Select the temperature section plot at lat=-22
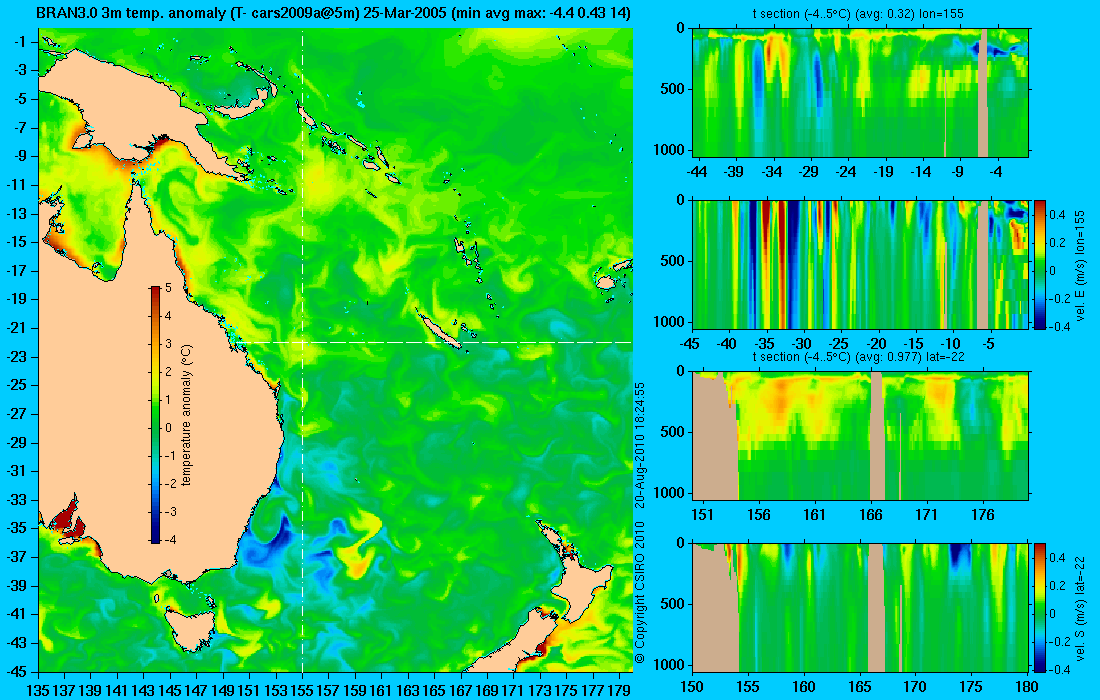This screenshot has height=700, width=1100. click(860, 436)
